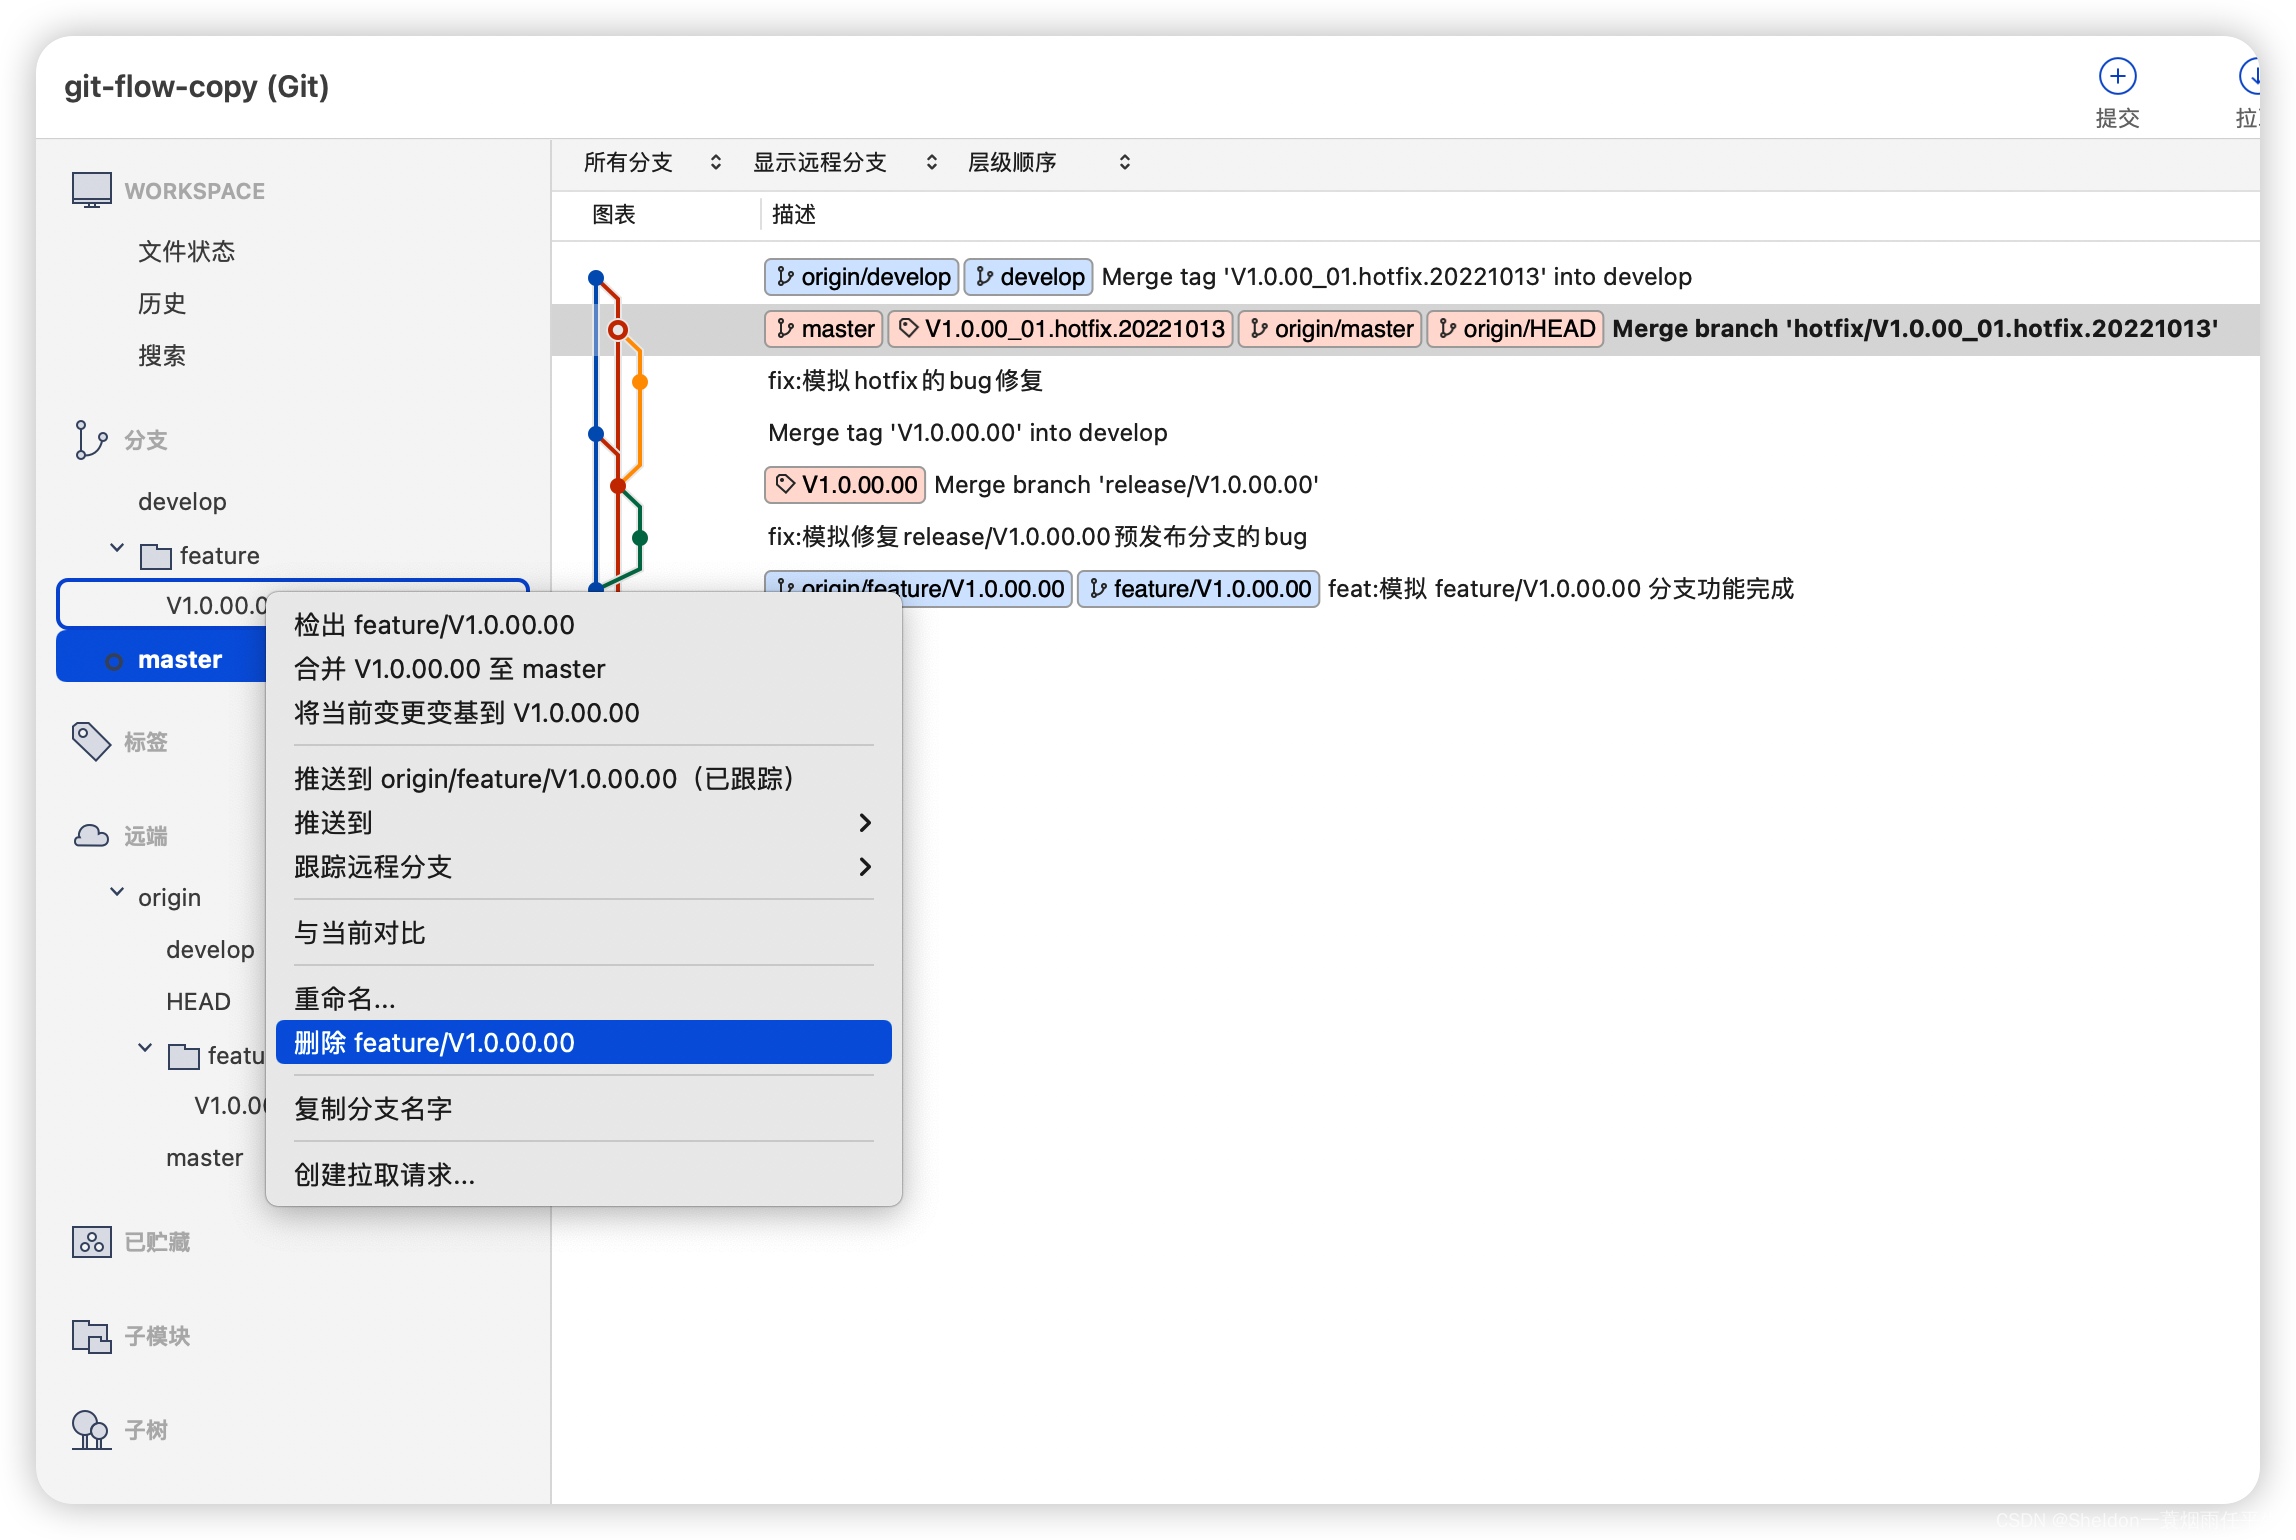Image resolution: width=2296 pixels, height=1540 pixels.
Task: Click the current-branch circle icon beside master
Action: pos(114,661)
